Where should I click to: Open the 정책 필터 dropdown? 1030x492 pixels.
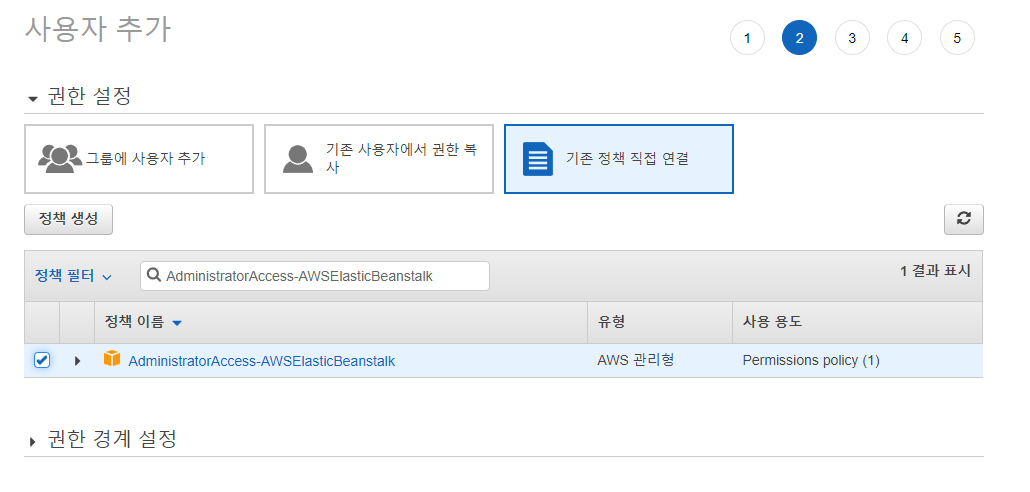tap(73, 276)
